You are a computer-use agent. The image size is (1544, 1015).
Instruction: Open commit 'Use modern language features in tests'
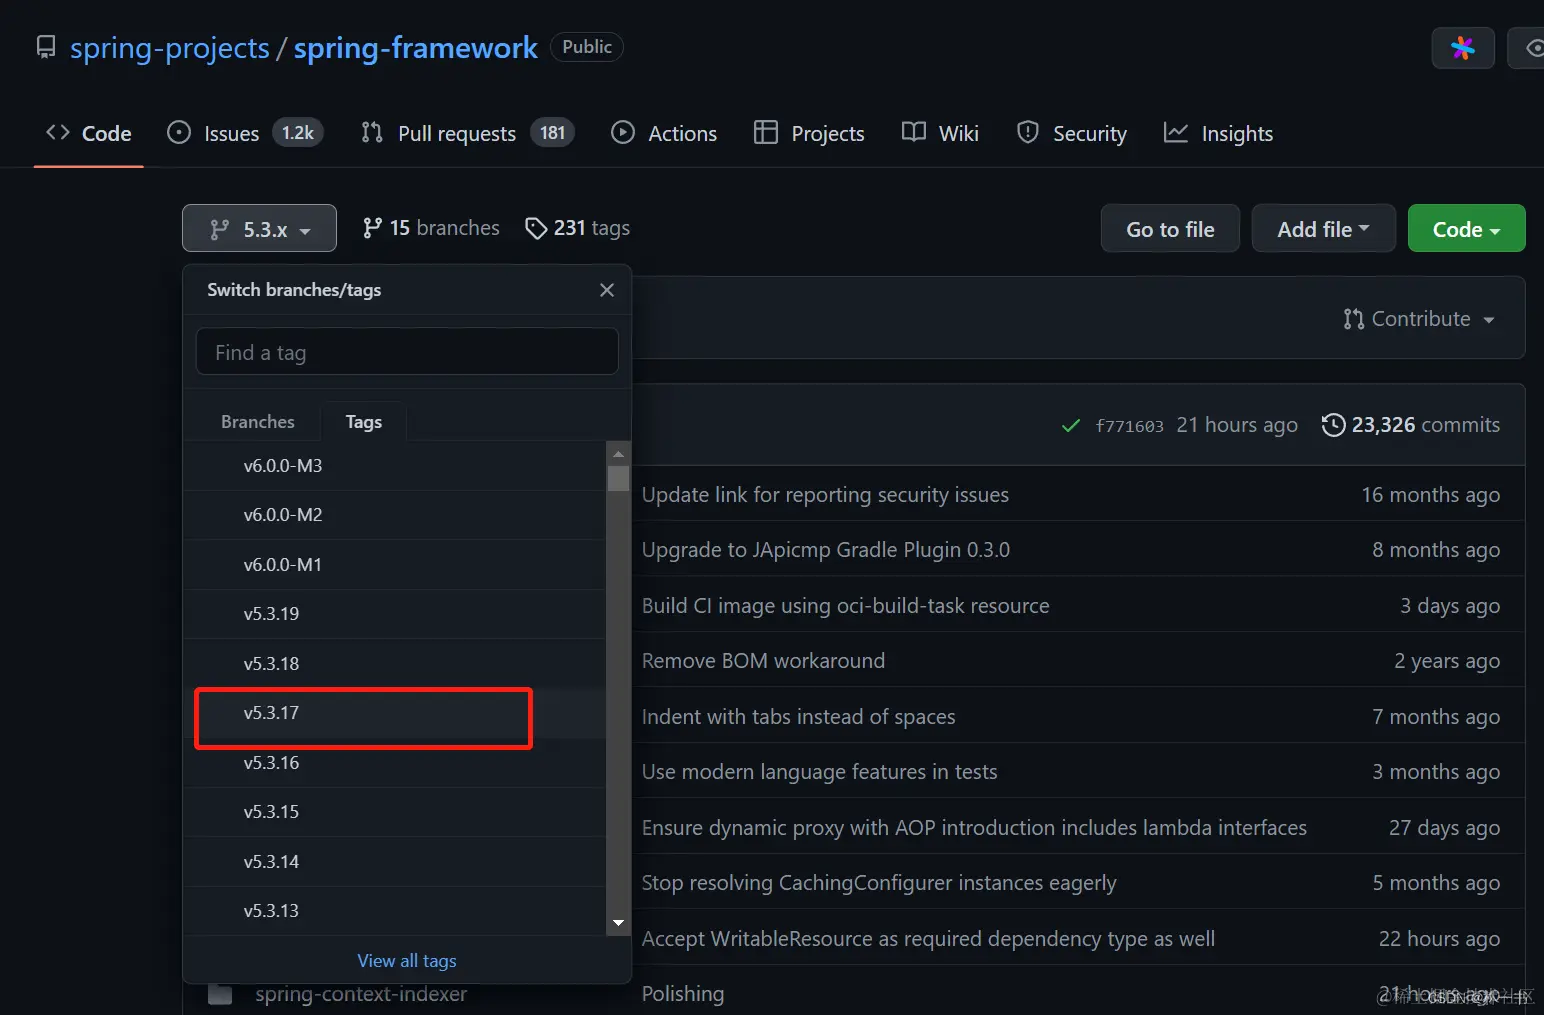click(x=820, y=772)
